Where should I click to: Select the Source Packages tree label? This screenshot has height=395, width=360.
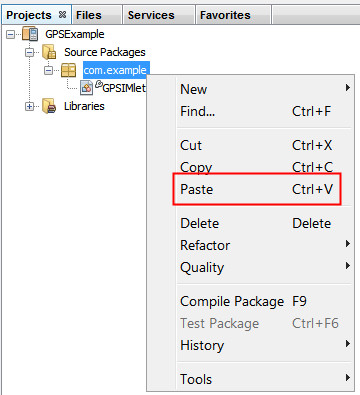tap(105, 52)
